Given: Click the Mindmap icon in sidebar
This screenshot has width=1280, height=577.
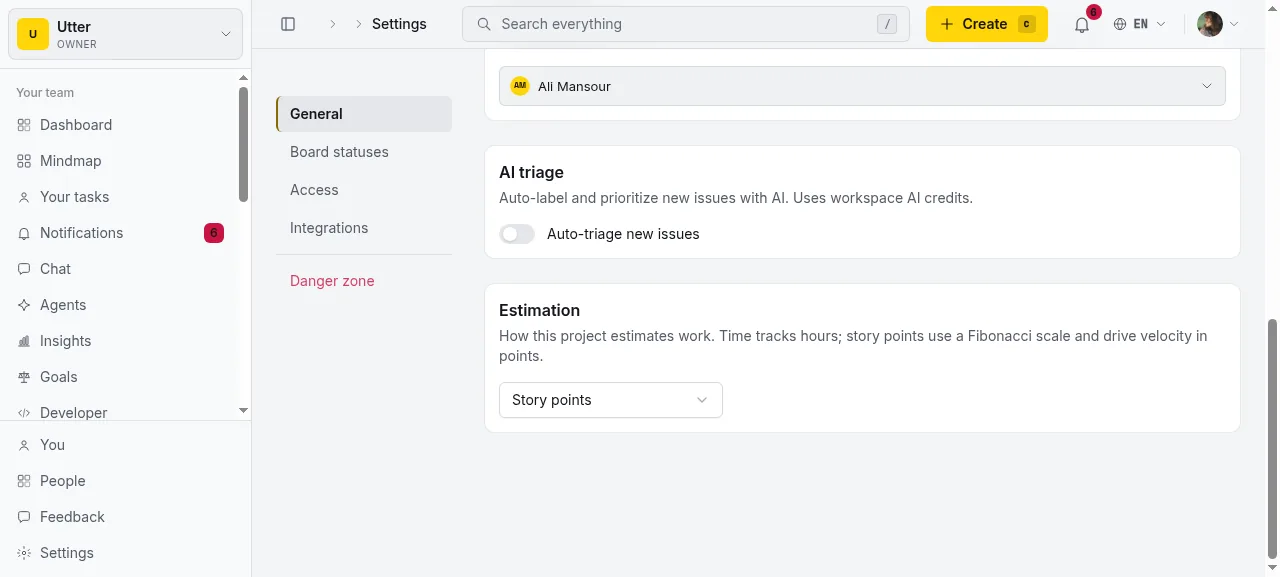Looking at the screenshot, I should point(24,161).
